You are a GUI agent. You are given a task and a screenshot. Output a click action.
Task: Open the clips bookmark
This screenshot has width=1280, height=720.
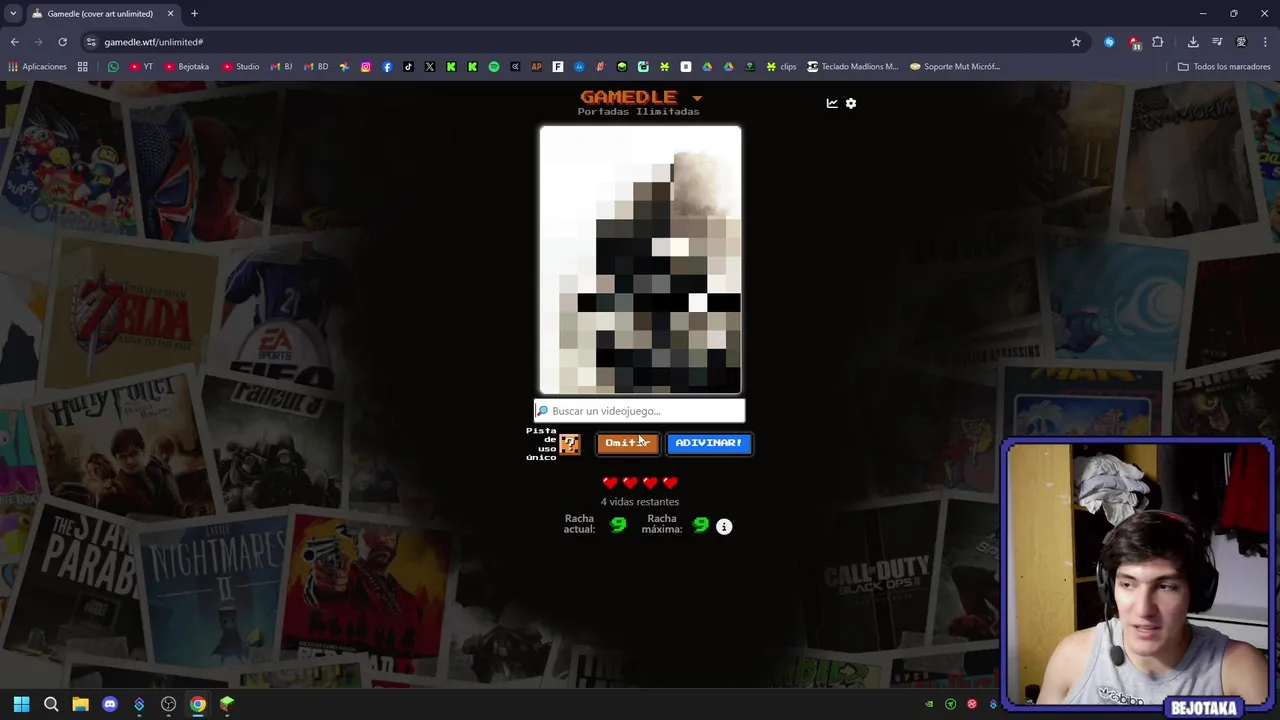tap(781, 67)
